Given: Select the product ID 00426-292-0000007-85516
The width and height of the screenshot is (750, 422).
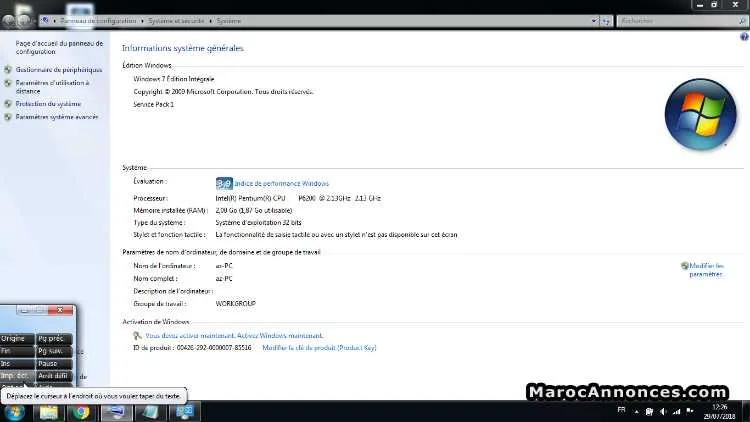Looking at the screenshot, I should click(214, 348).
